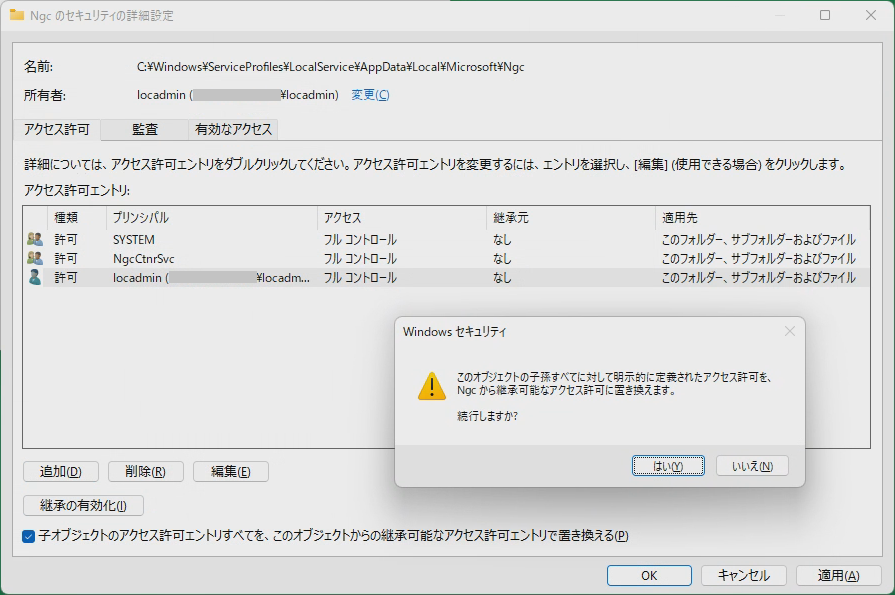This screenshot has width=895, height=595.
Task: Click the folder icon in the title bar
Action: tap(17, 15)
